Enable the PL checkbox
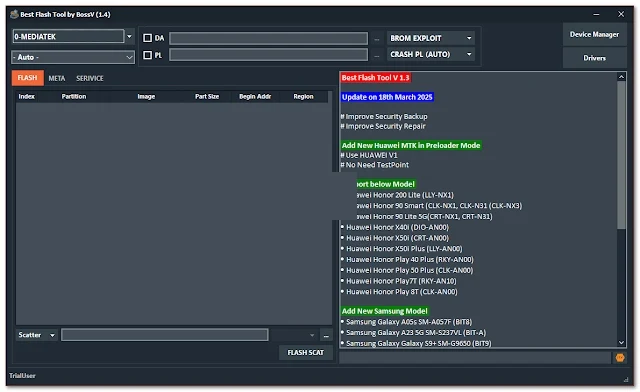This screenshot has height=392, width=640. pyautogui.click(x=147, y=55)
